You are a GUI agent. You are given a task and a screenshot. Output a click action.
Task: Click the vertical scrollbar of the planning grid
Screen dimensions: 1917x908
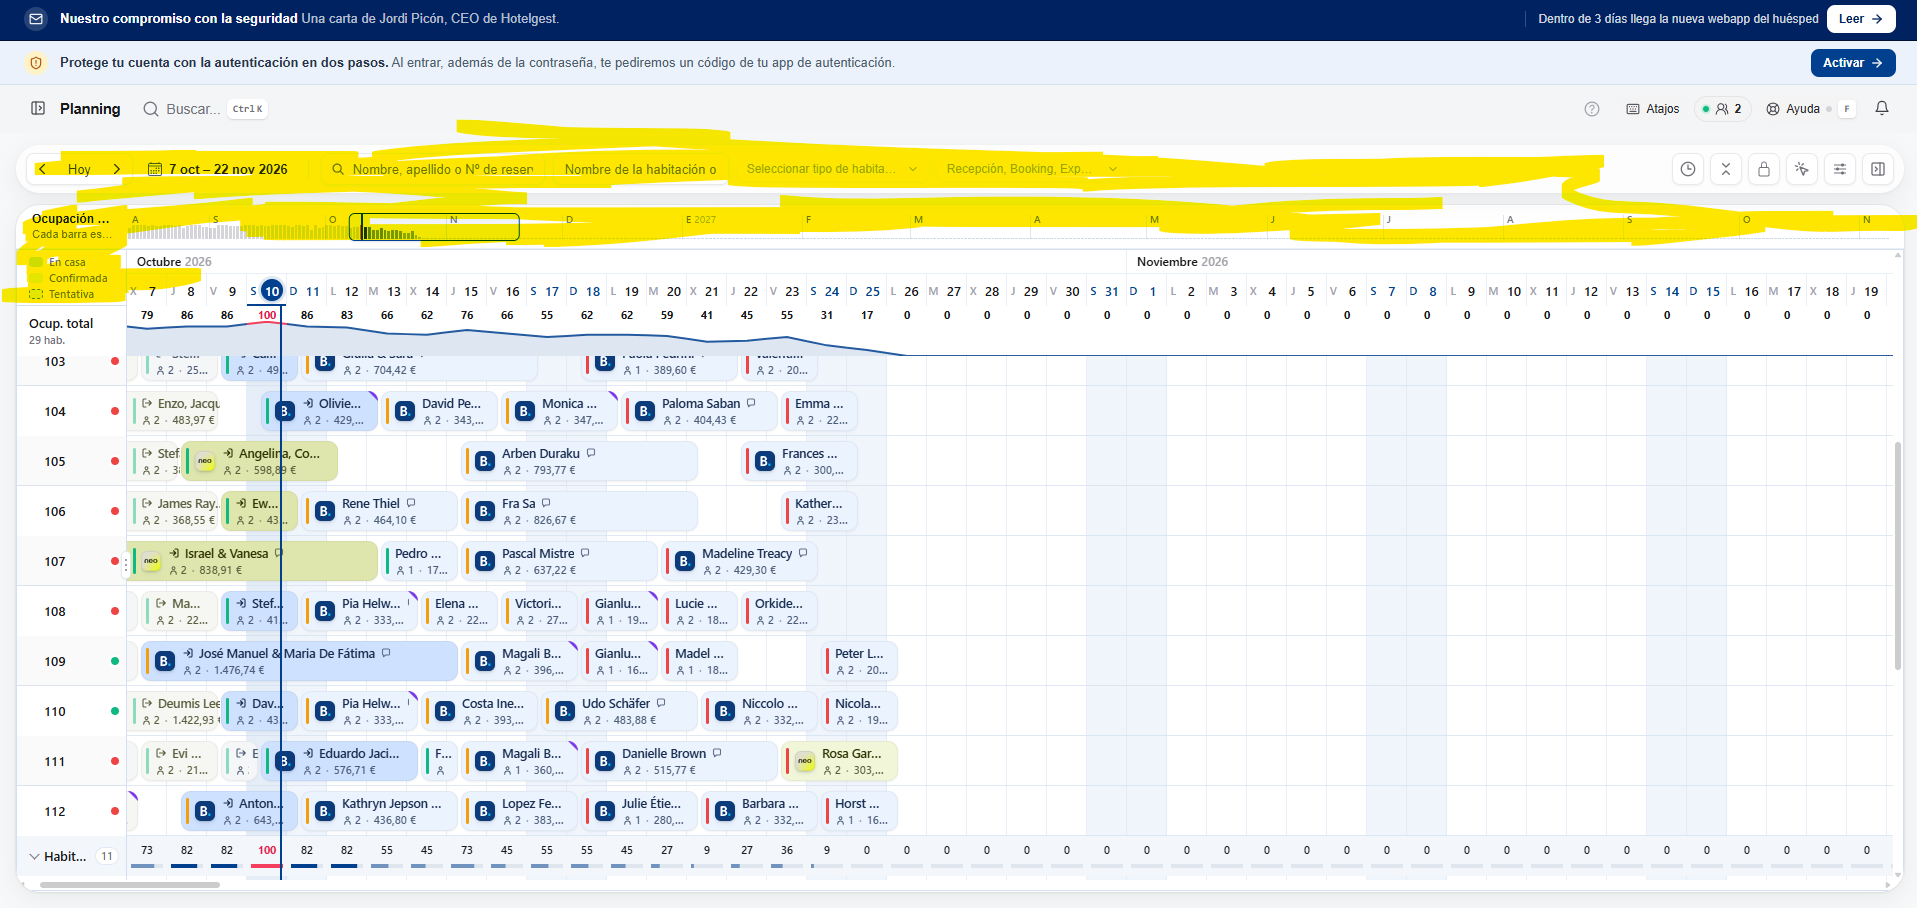(1897, 555)
